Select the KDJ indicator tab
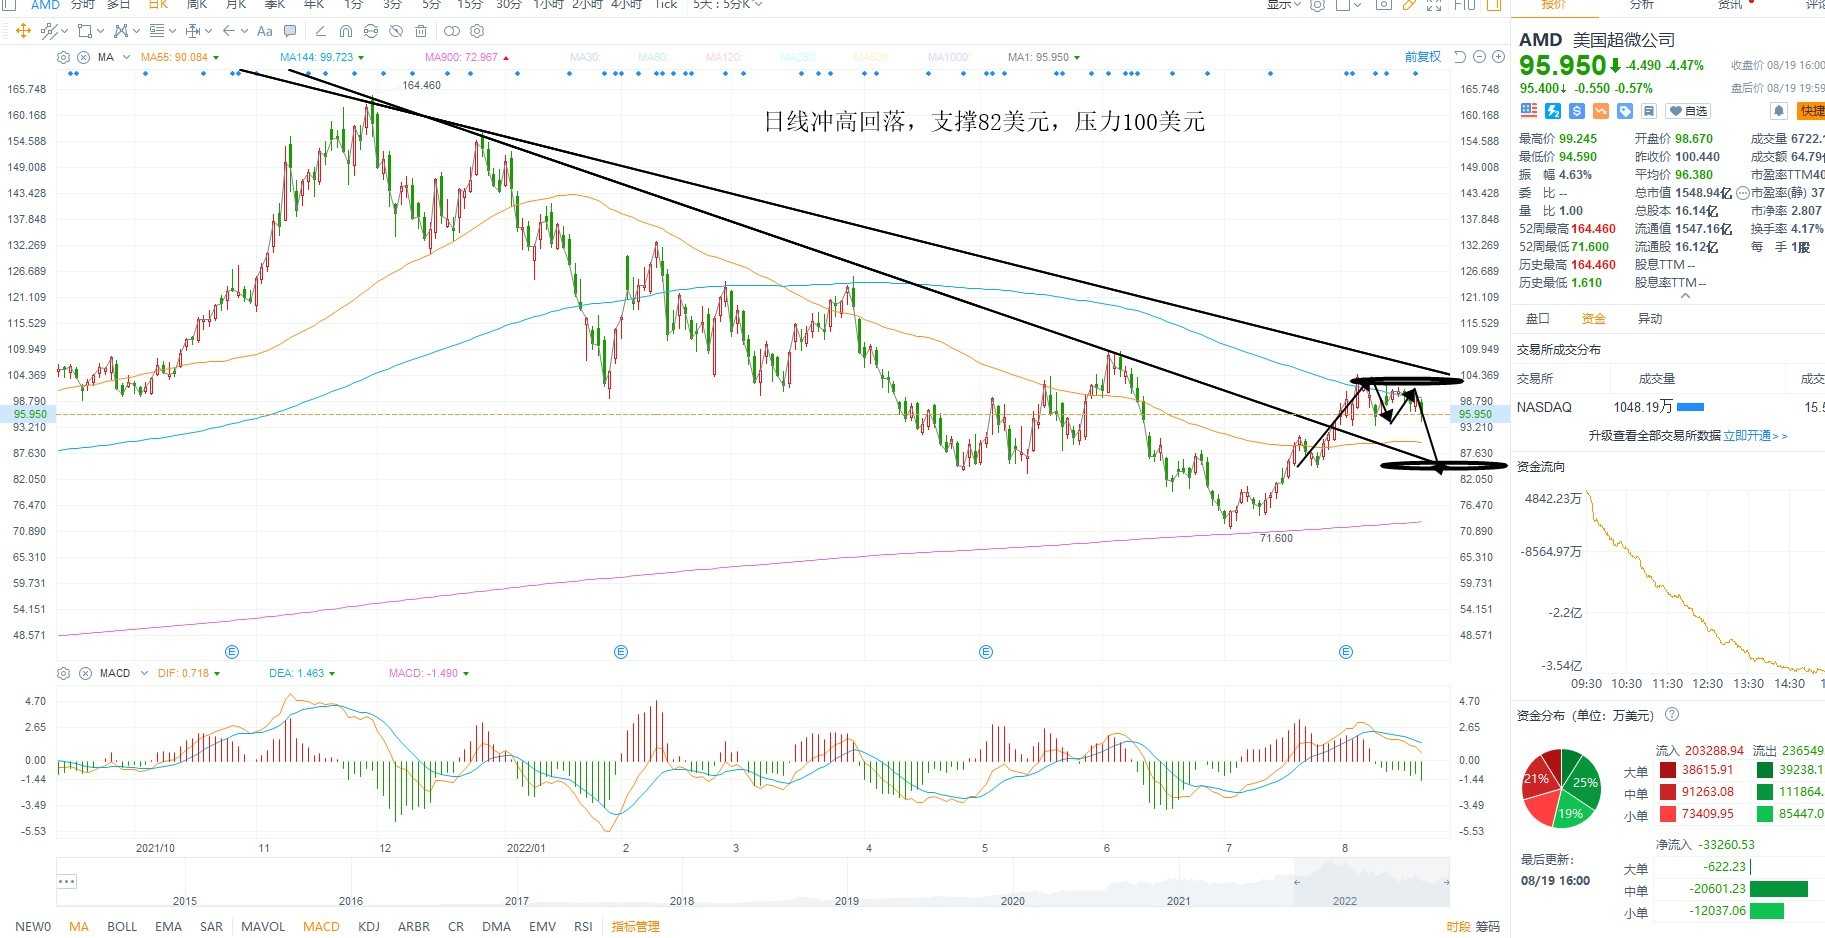This screenshot has height=938, width=1825. pos(369,927)
